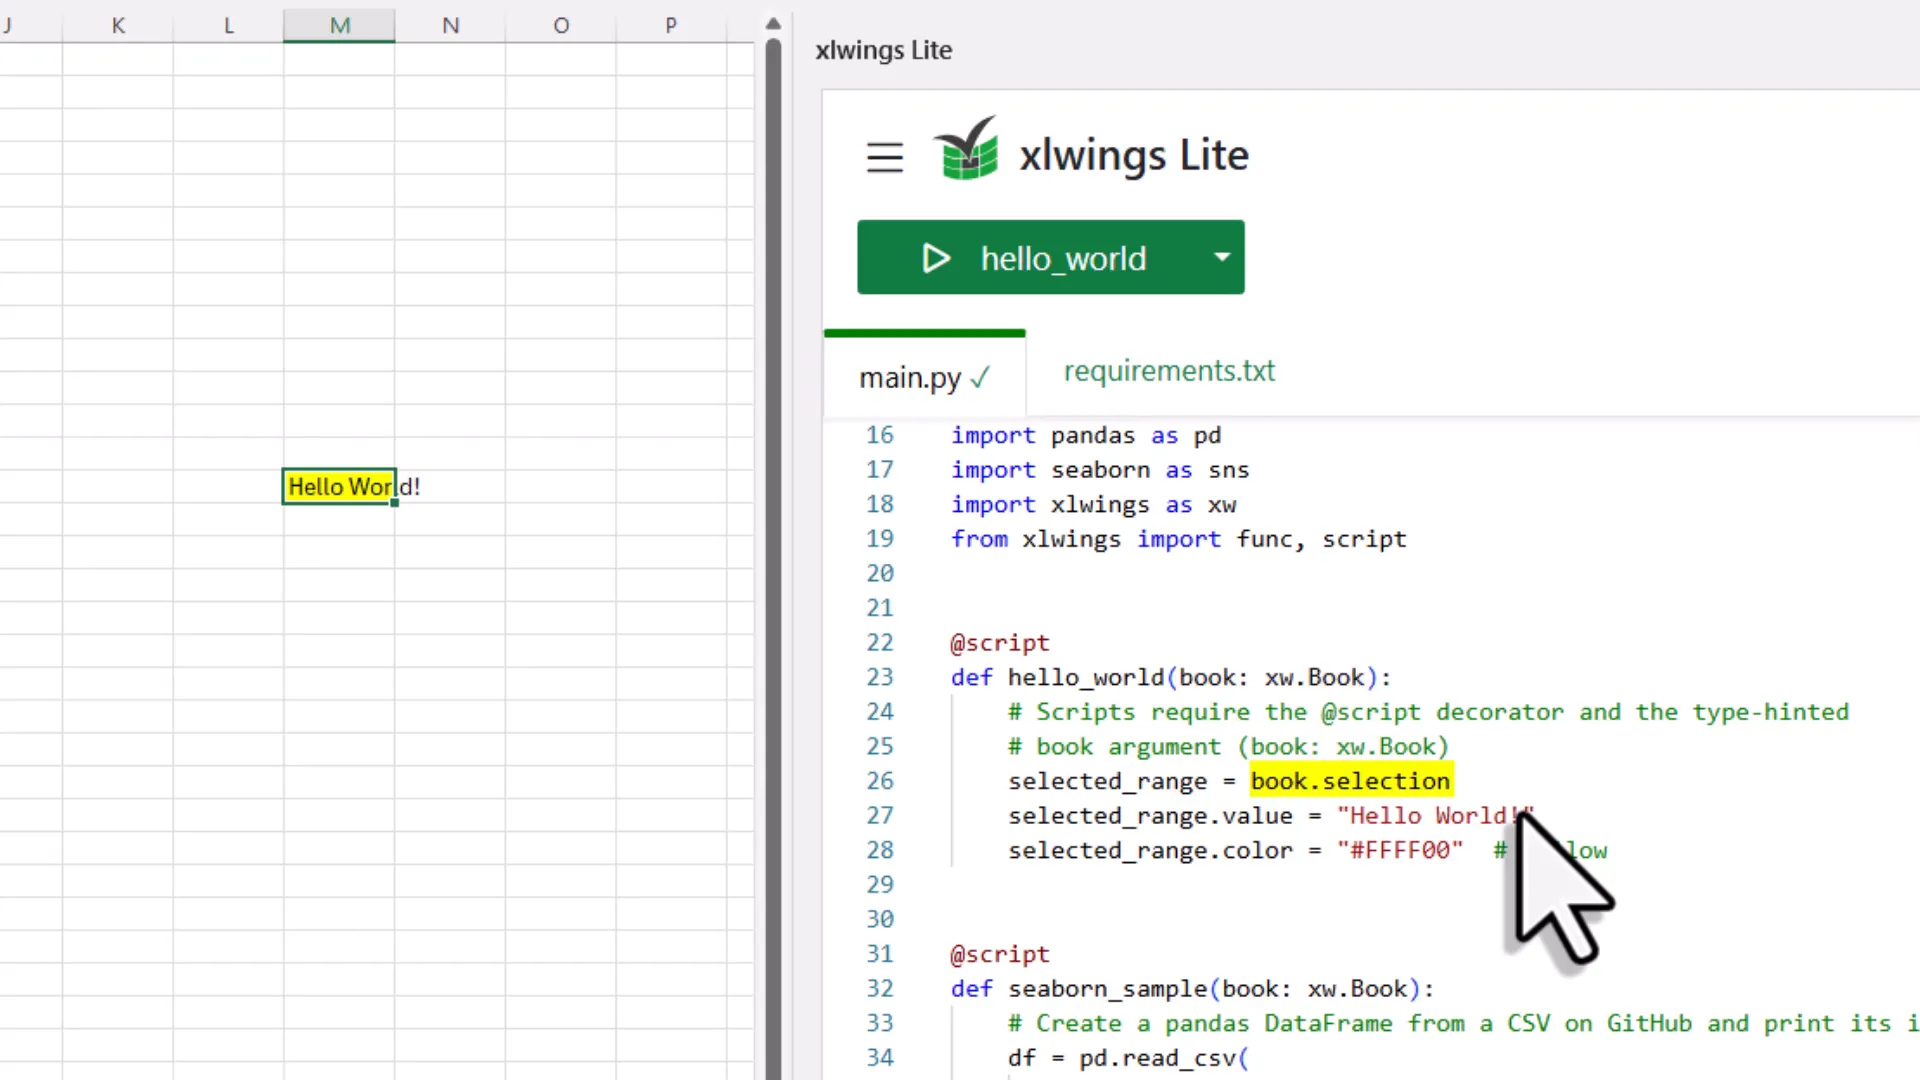The height and width of the screenshot is (1080, 1920).
Task: Click the checkmark next to main.py
Action: 979,378
